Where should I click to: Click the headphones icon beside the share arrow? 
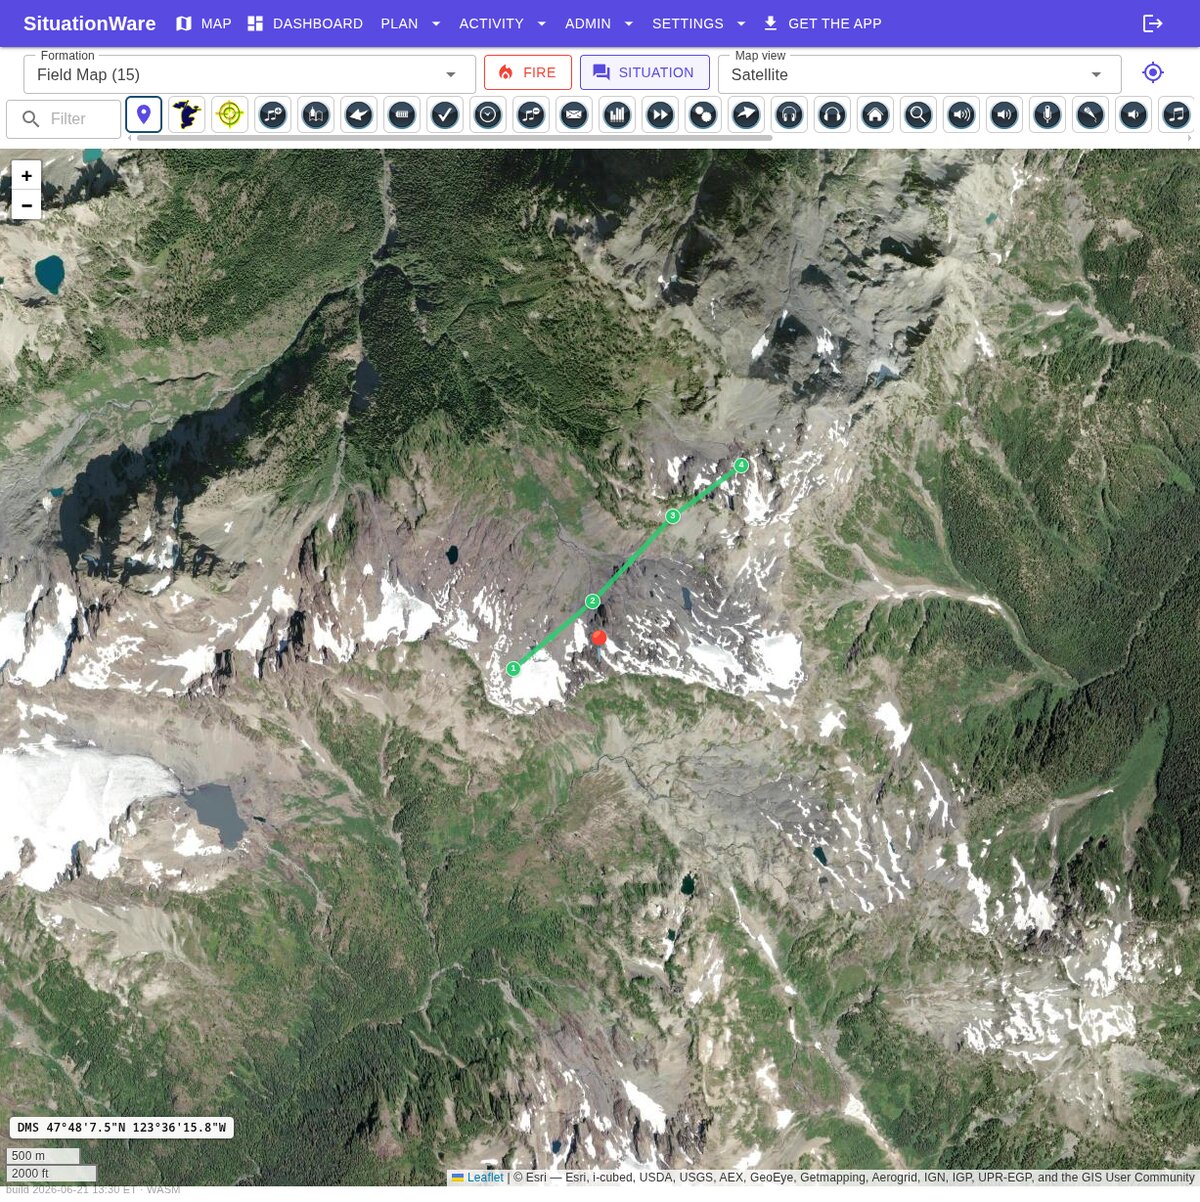pyautogui.click(x=789, y=115)
